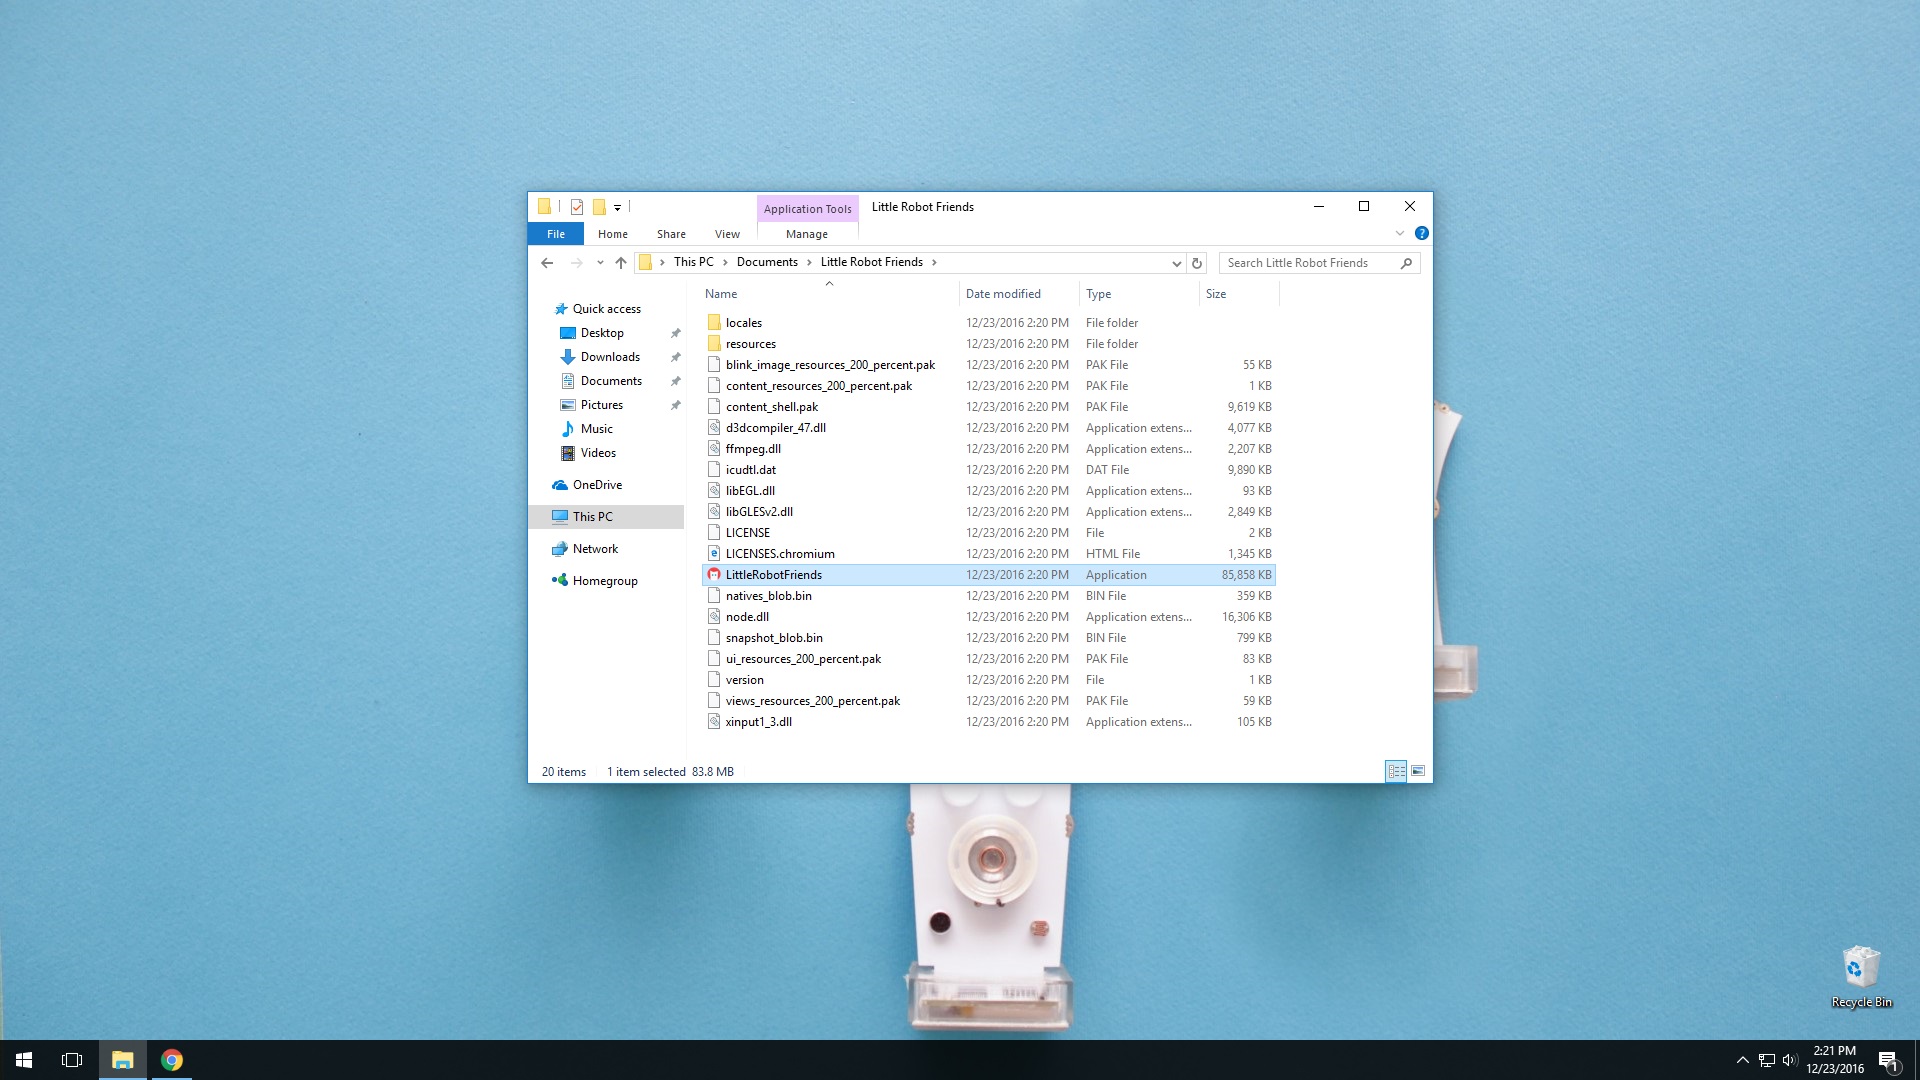Viewport: 1920px width, 1080px height.
Task: Click the pin icon beside Downloads
Action: pyautogui.click(x=675, y=357)
